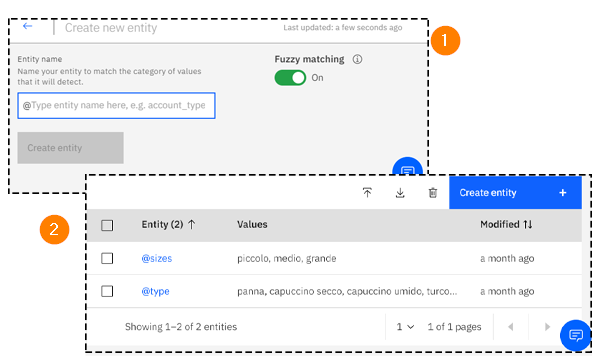600x364 pixels.
Task: Click the partially hidden chat icon in the top panel
Action: 408,166
